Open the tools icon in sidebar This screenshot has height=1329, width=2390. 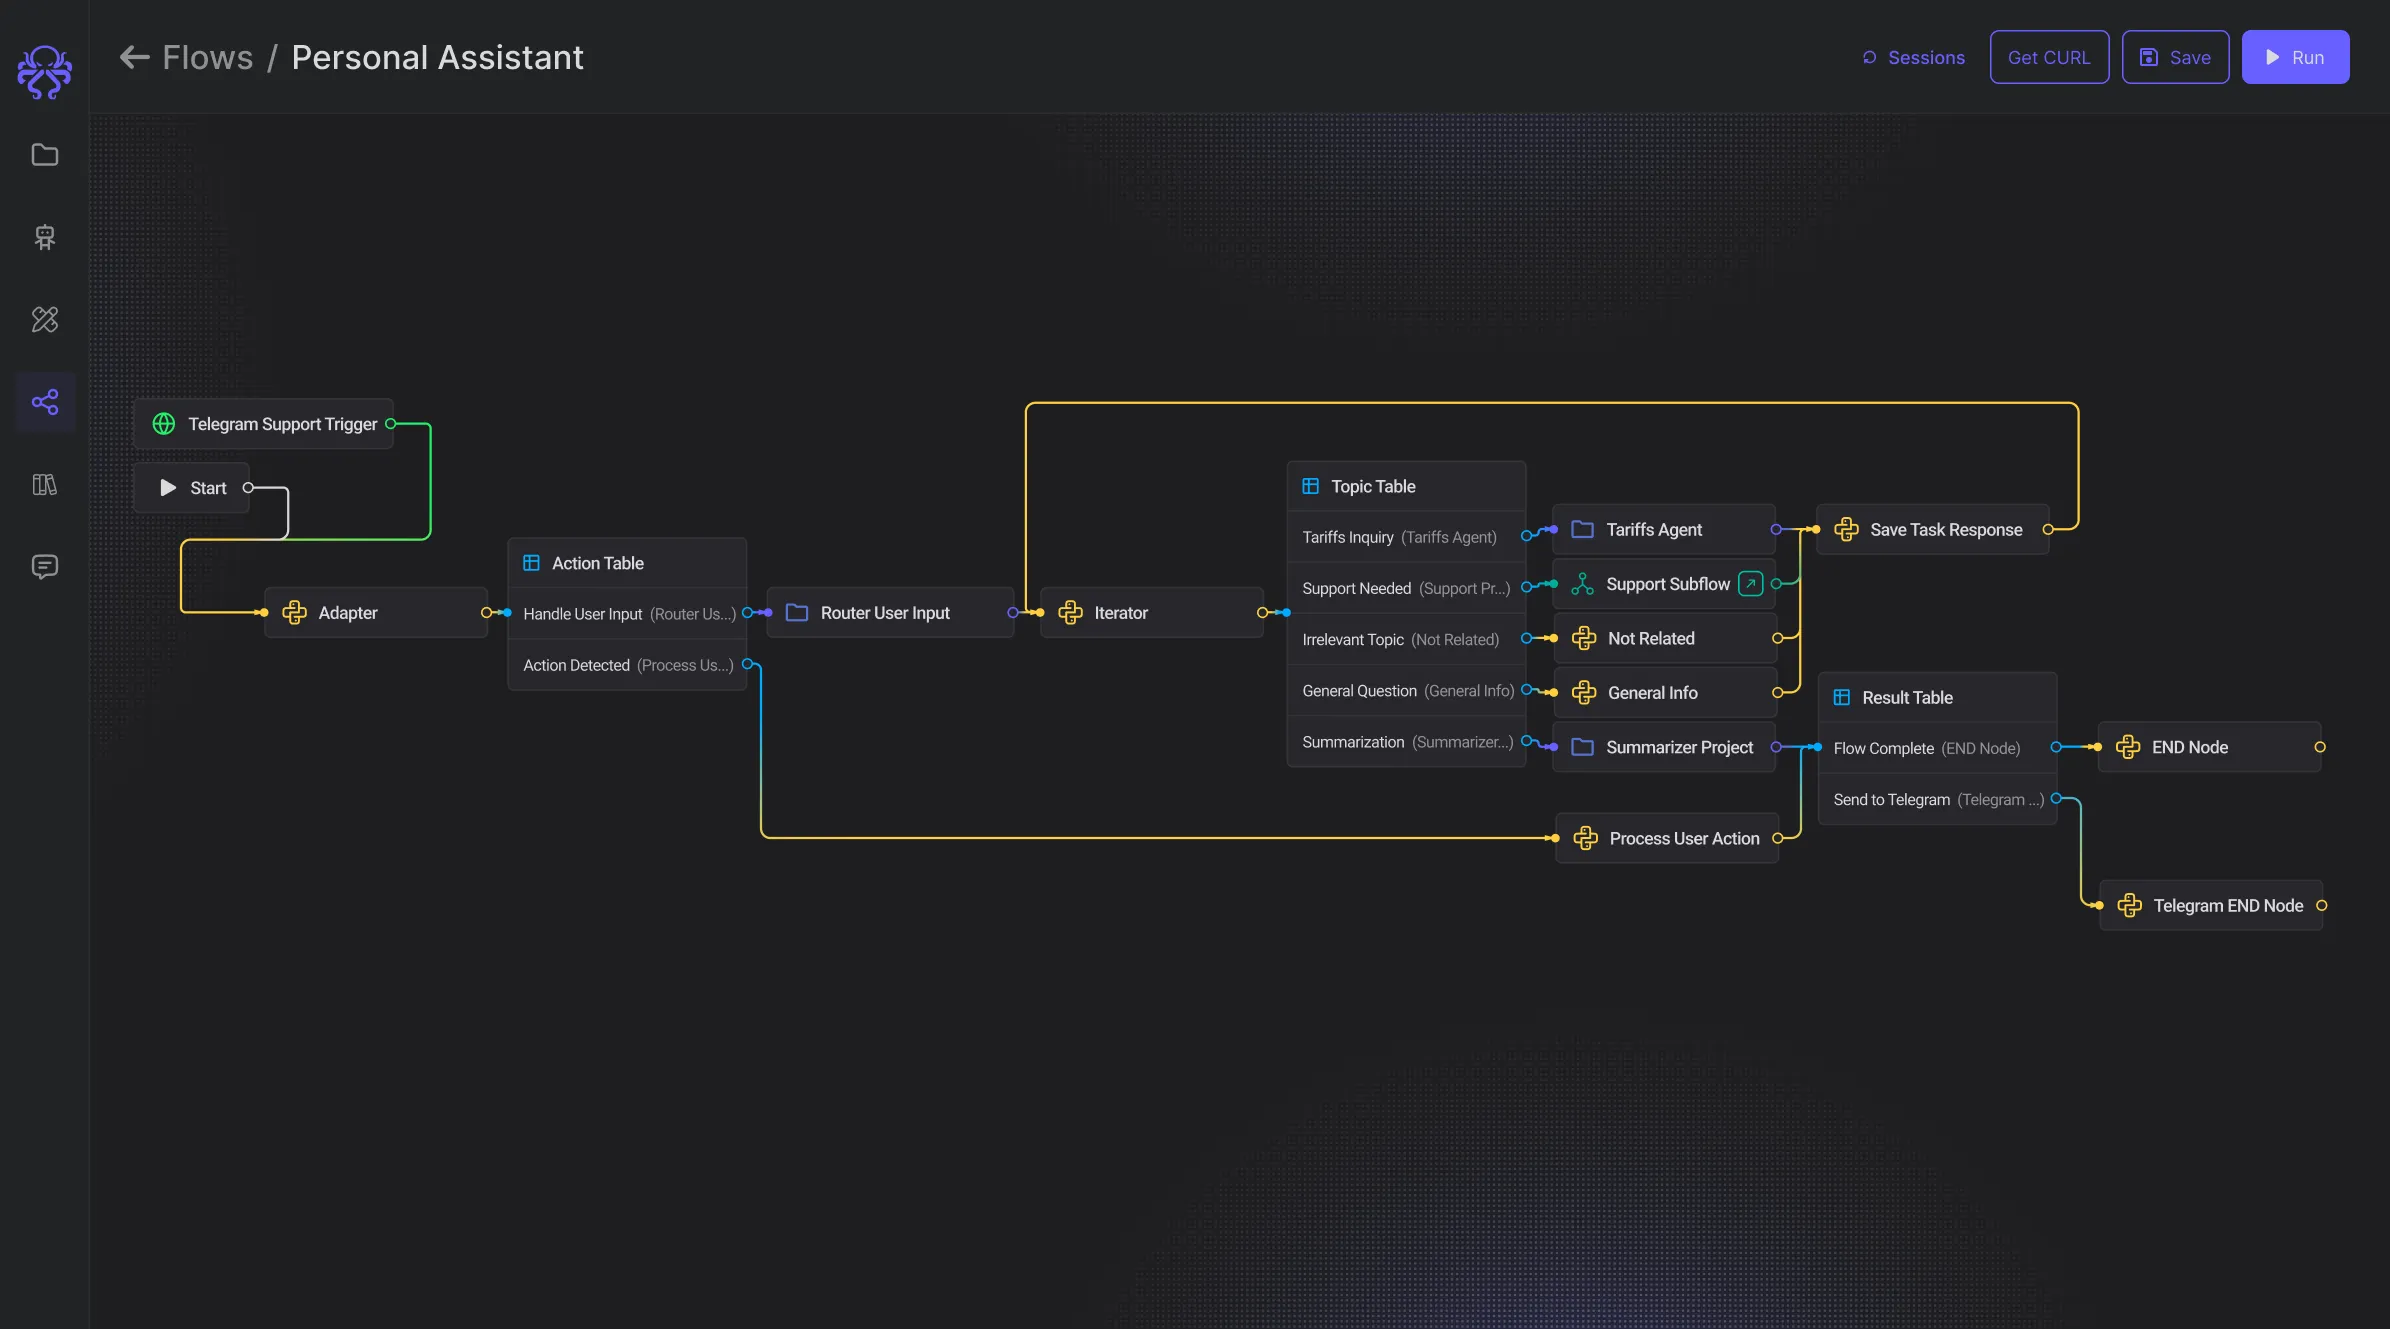pos(45,319)
